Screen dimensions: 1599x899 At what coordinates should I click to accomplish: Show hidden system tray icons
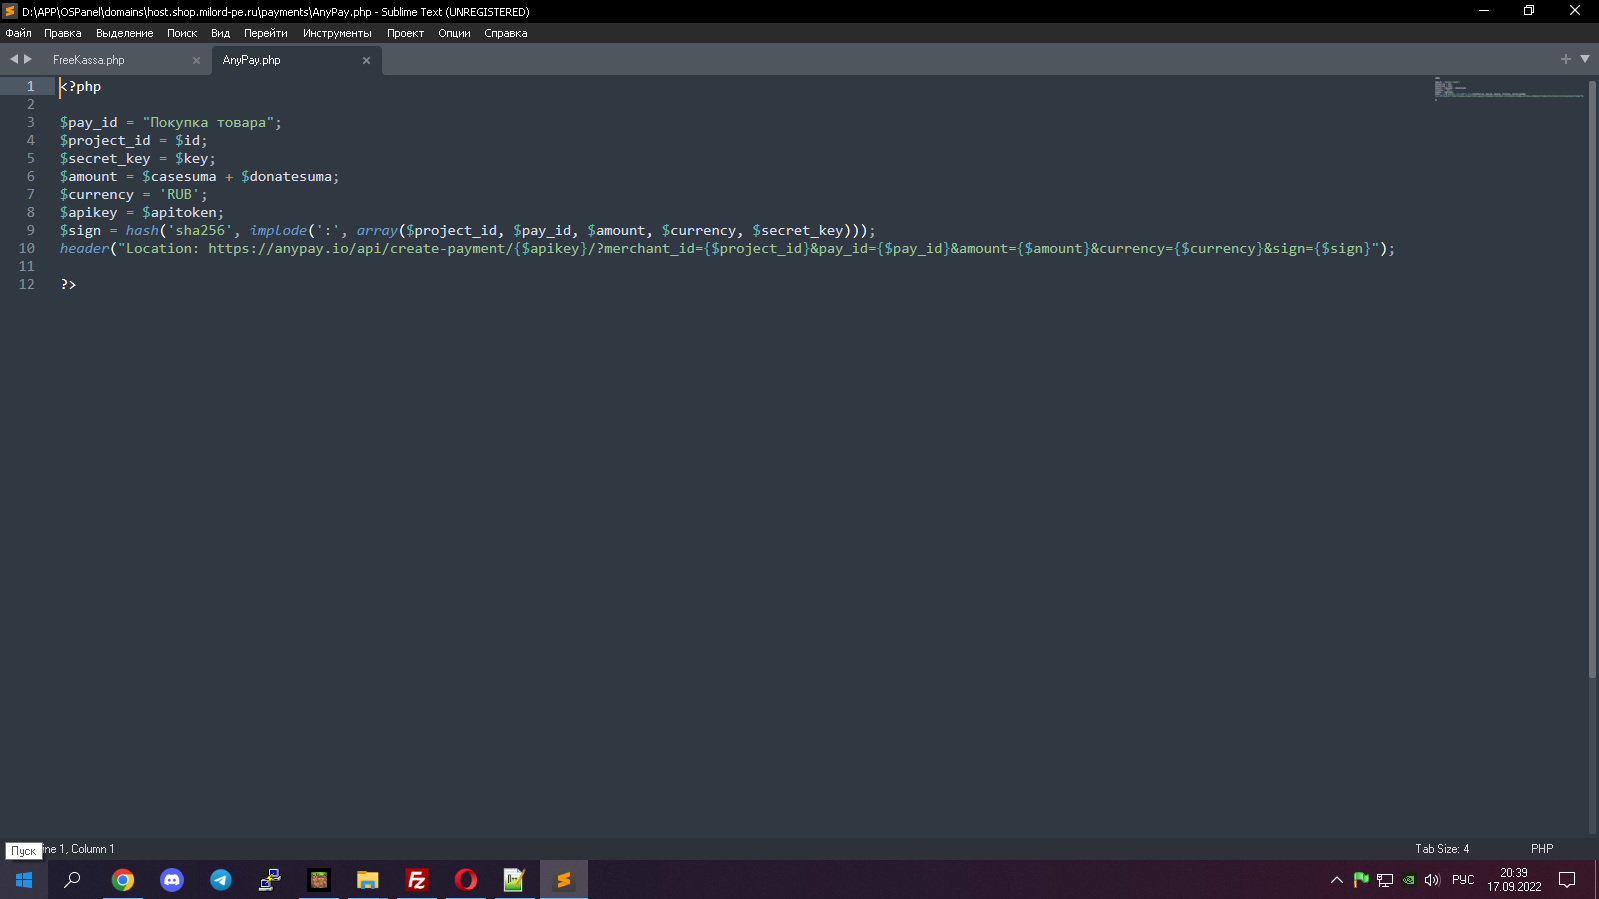pyautogui.click(x=1336, y=880)
